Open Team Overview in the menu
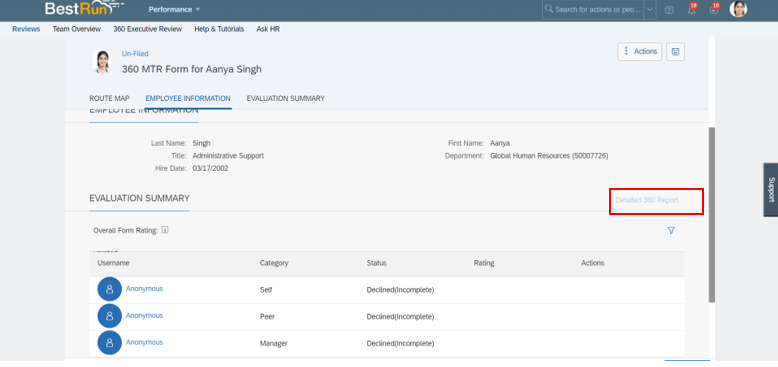Viewport: 778px width, 367px height. (76, 29)
